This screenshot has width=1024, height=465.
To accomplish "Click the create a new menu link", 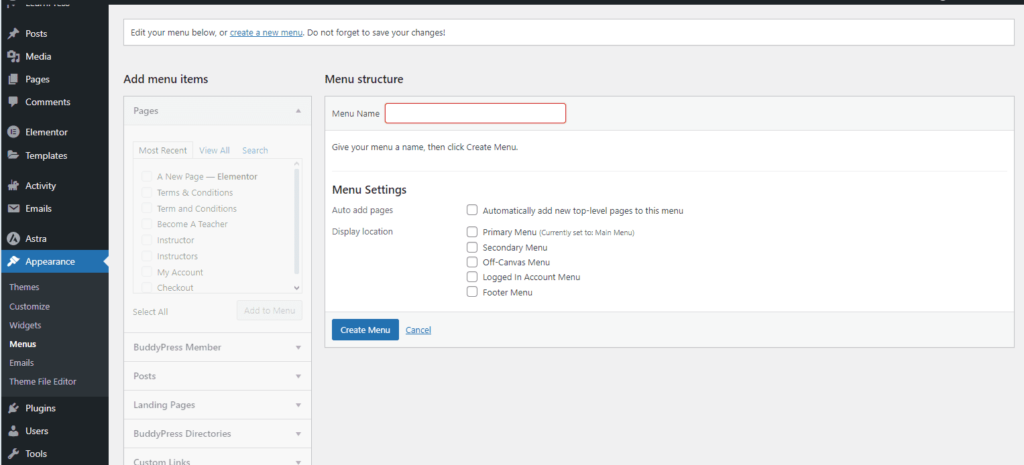I will [266, 33].
